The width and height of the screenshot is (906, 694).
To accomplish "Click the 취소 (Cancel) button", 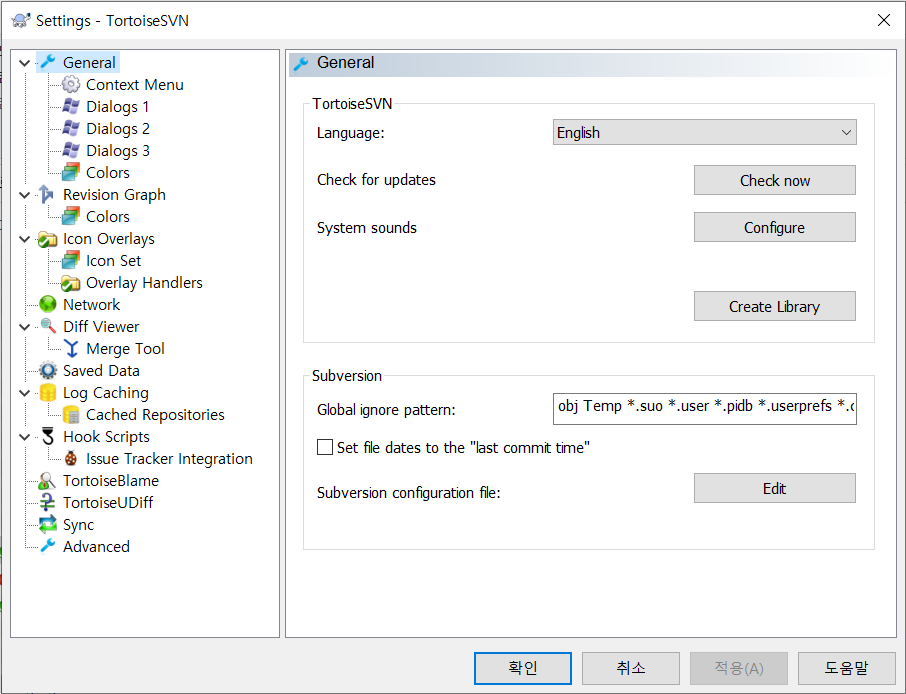I will [630, 668].
